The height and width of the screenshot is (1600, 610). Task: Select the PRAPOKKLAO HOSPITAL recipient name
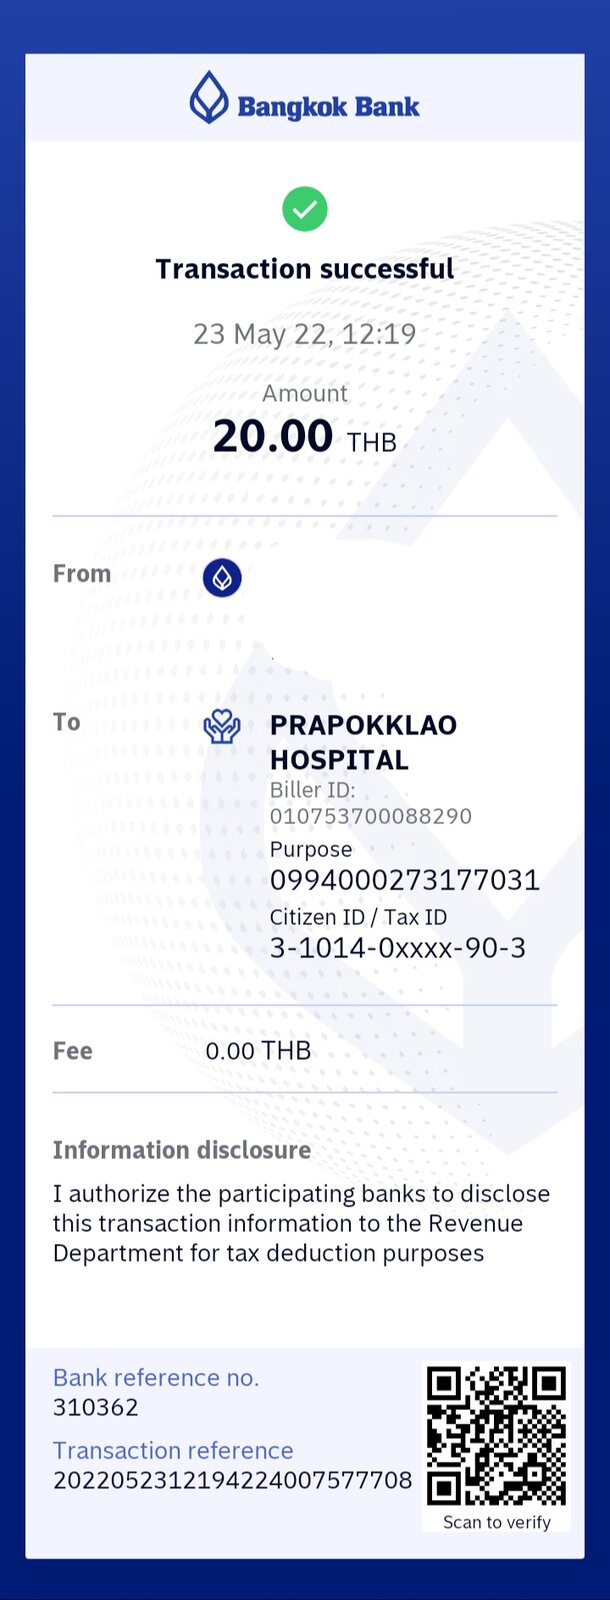363,742
